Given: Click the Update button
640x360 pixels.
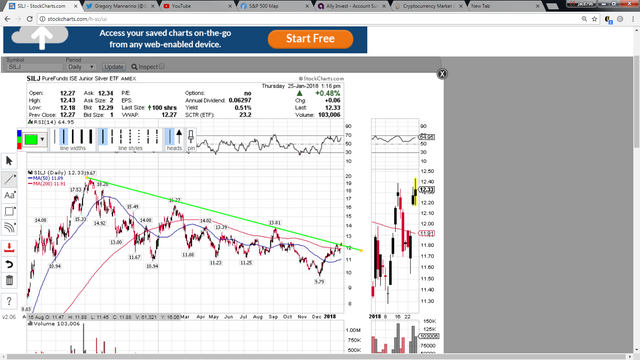Looking at the screenshot, I should click(113, 67).
